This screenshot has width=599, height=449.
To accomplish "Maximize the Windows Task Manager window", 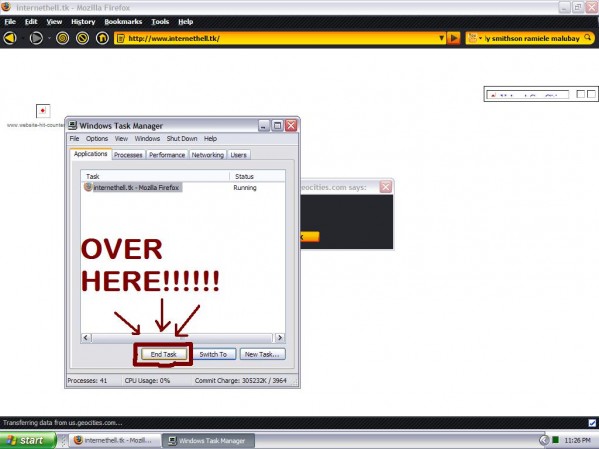I will (x=277, y=125).
